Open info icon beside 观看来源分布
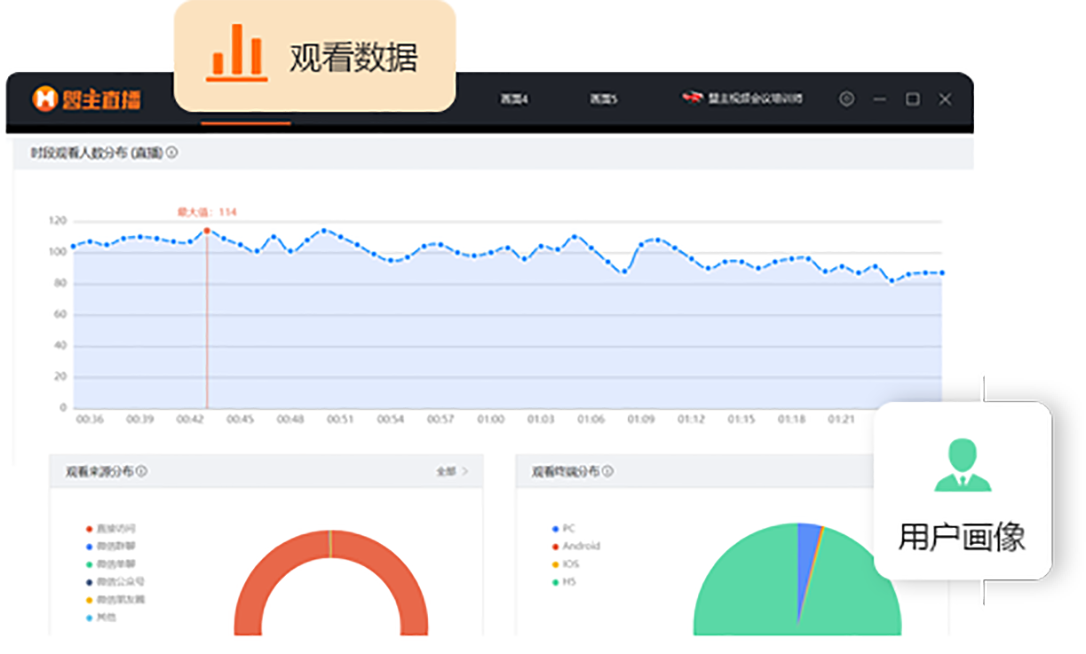 (x=141, y=471)
